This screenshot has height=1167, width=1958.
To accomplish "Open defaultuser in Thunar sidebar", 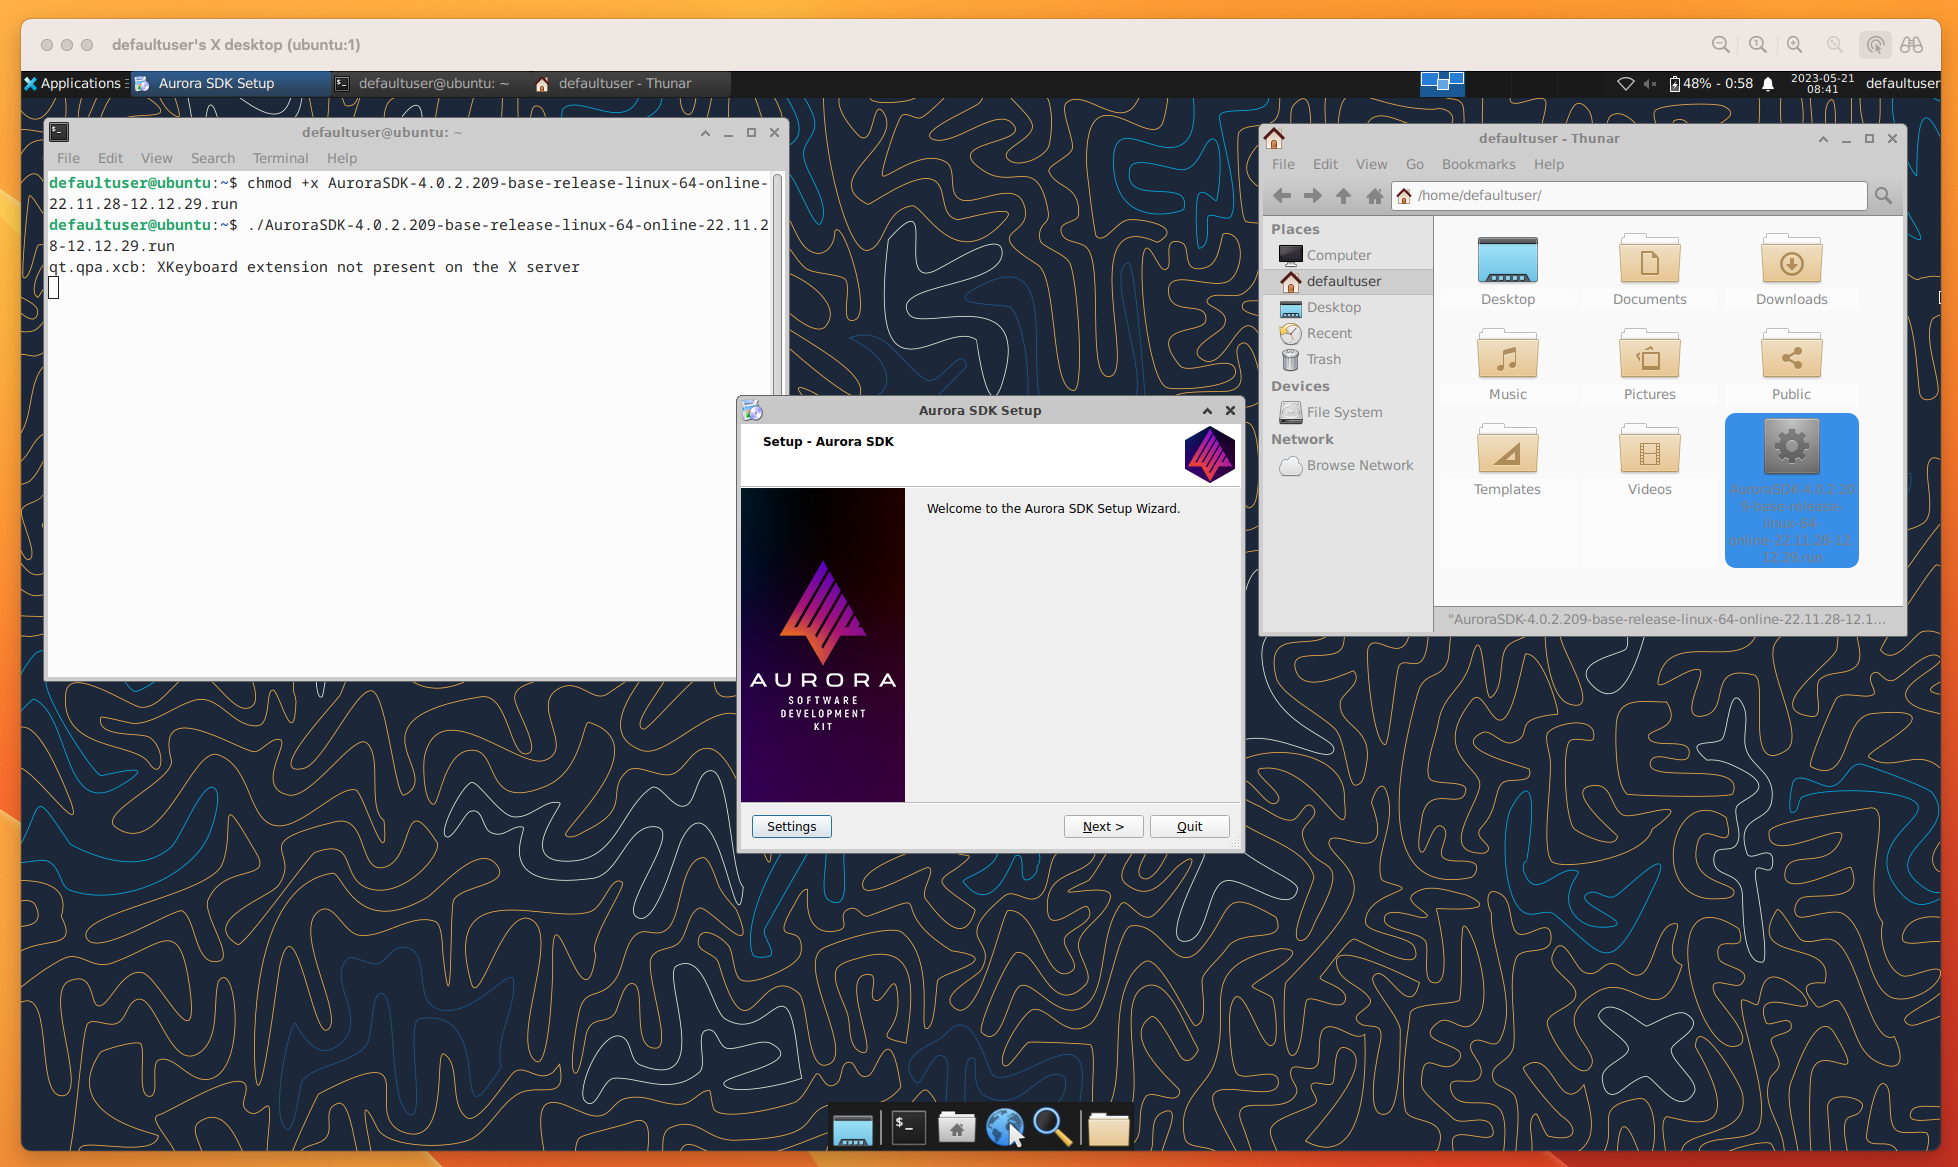I will (x=1347, y=281).
